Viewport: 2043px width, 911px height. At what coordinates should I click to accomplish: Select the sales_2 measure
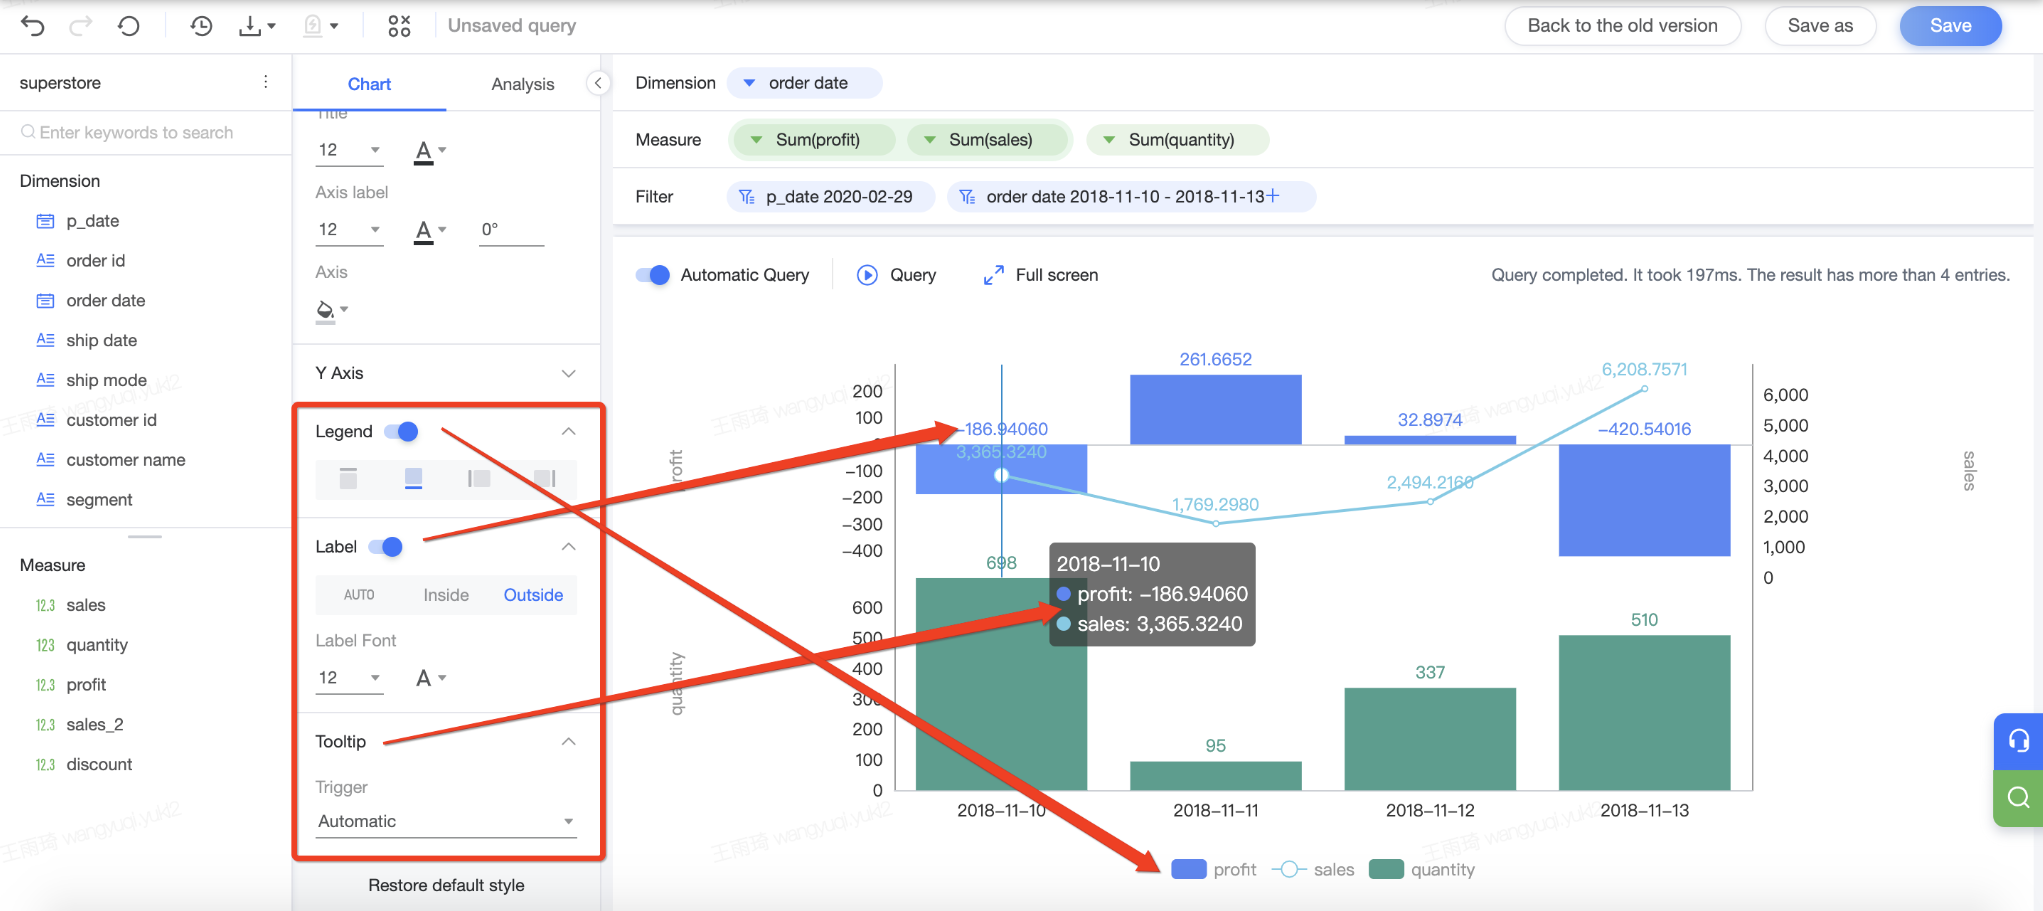coord(95,725)
